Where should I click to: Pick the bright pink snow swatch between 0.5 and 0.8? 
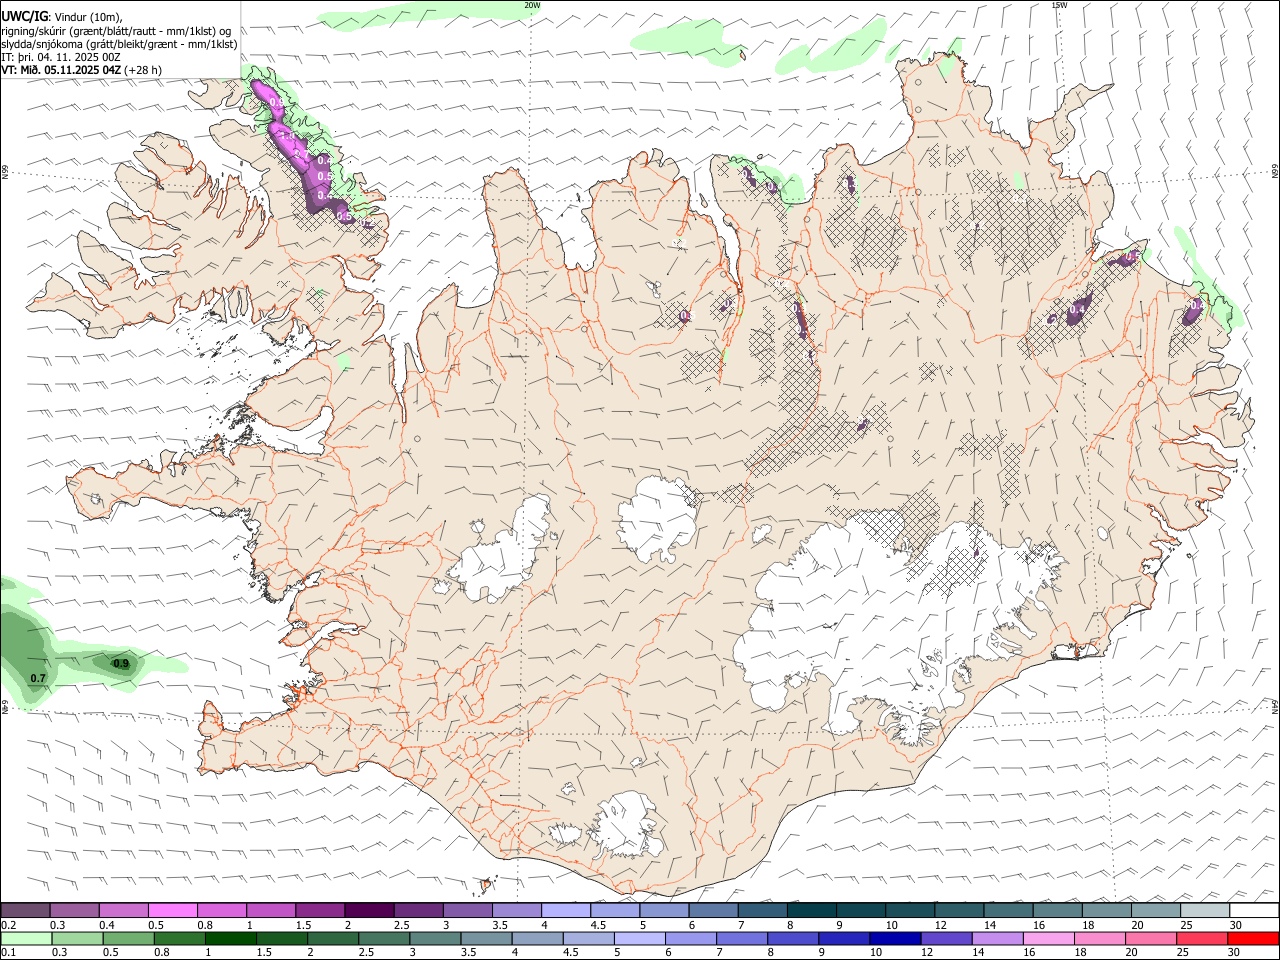(173, 910)
